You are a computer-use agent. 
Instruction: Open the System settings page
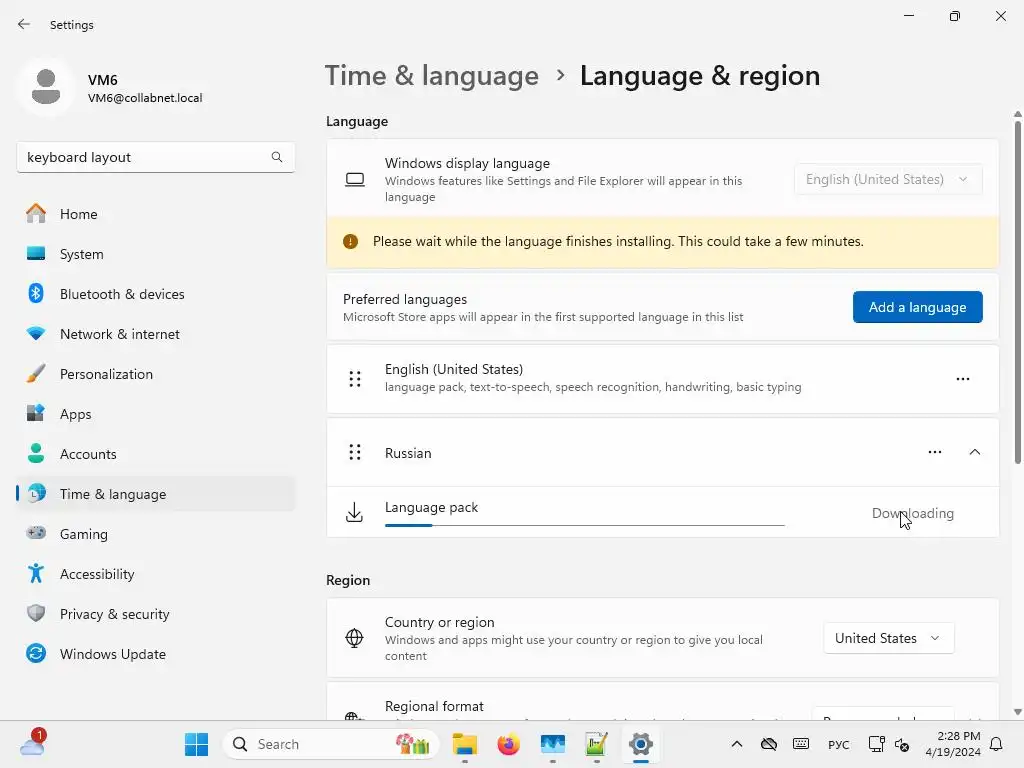pos(155,253)
